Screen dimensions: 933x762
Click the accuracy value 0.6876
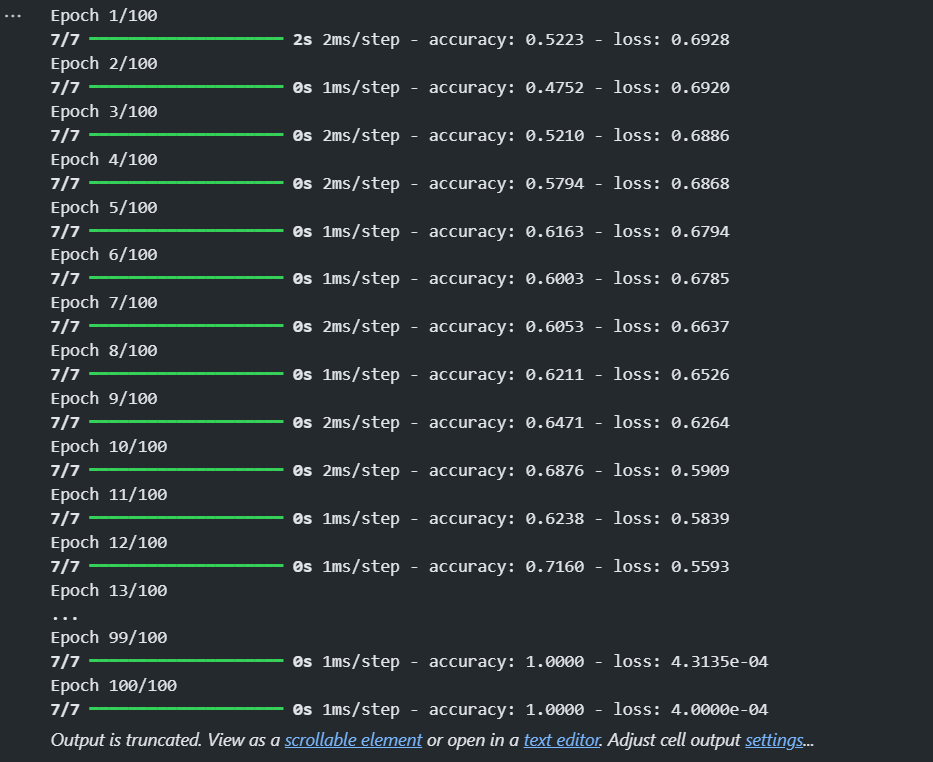pos(555,471)
